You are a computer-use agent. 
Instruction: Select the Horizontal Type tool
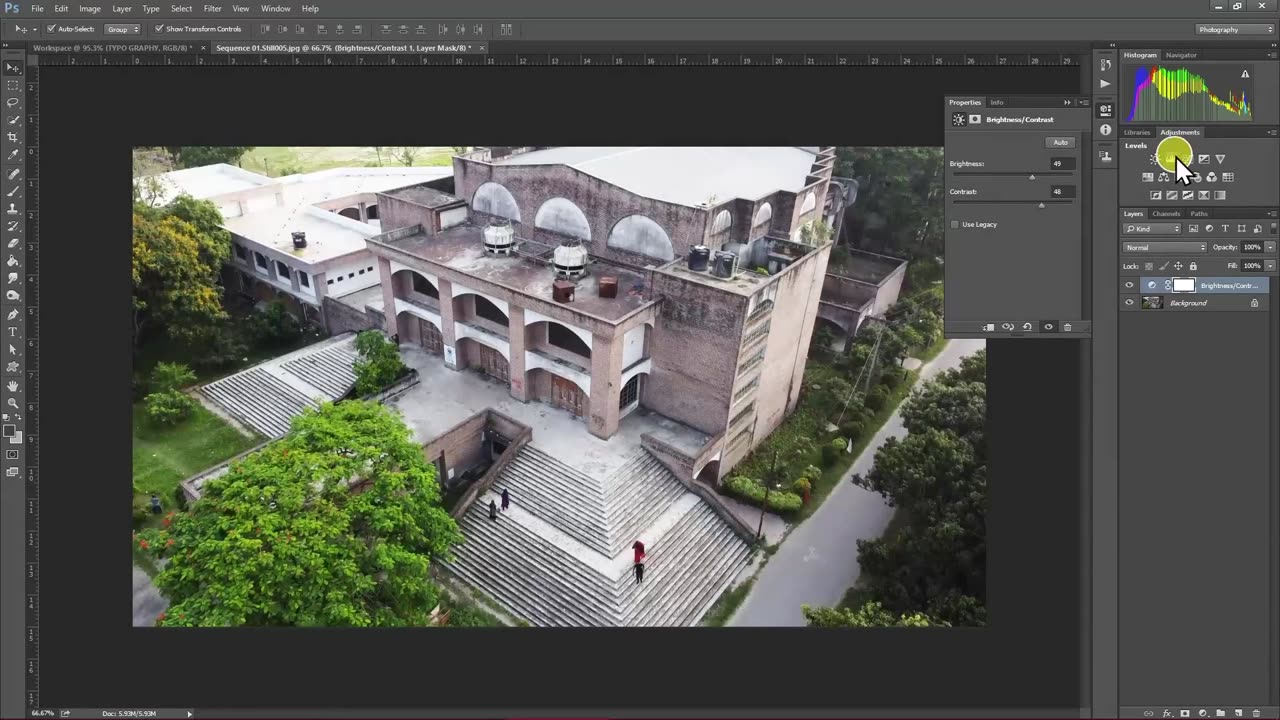tap(13, 331)
